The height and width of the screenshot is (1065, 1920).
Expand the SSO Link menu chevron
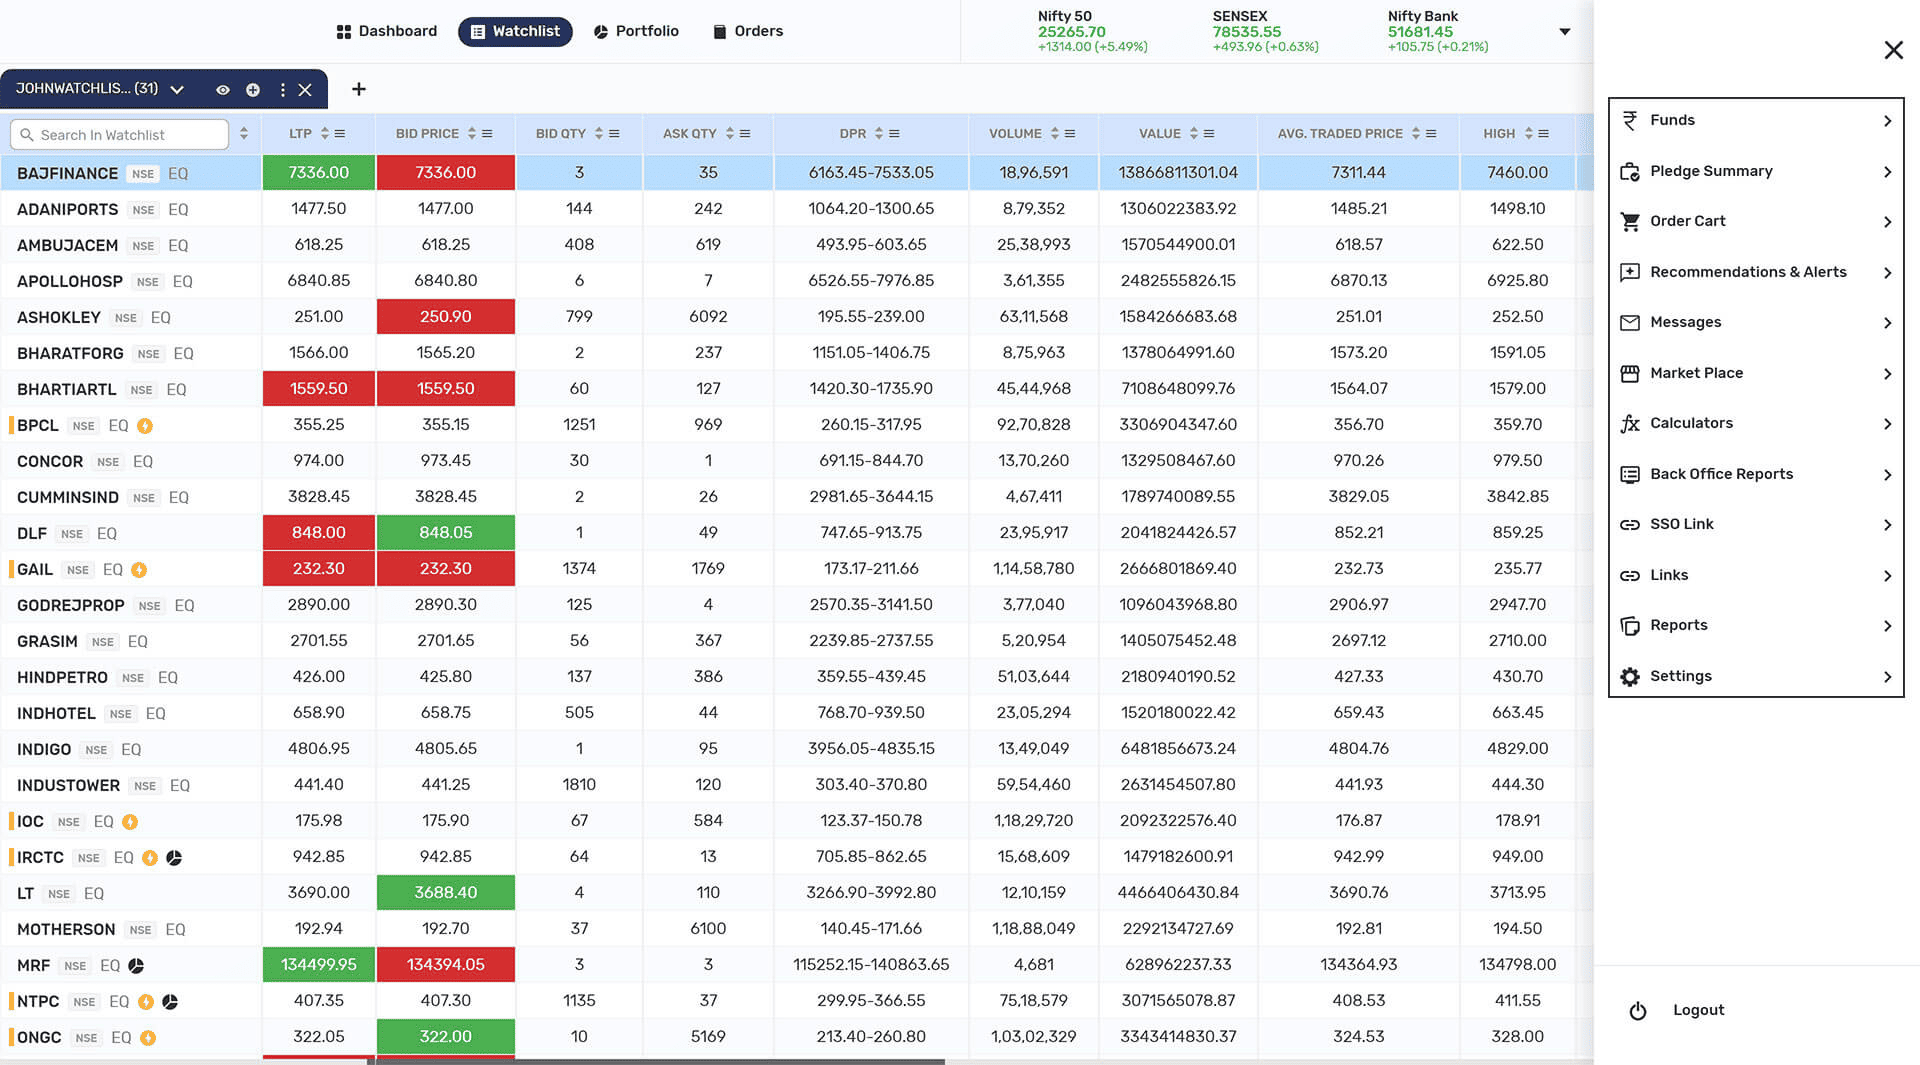(x=1887, y=525)
